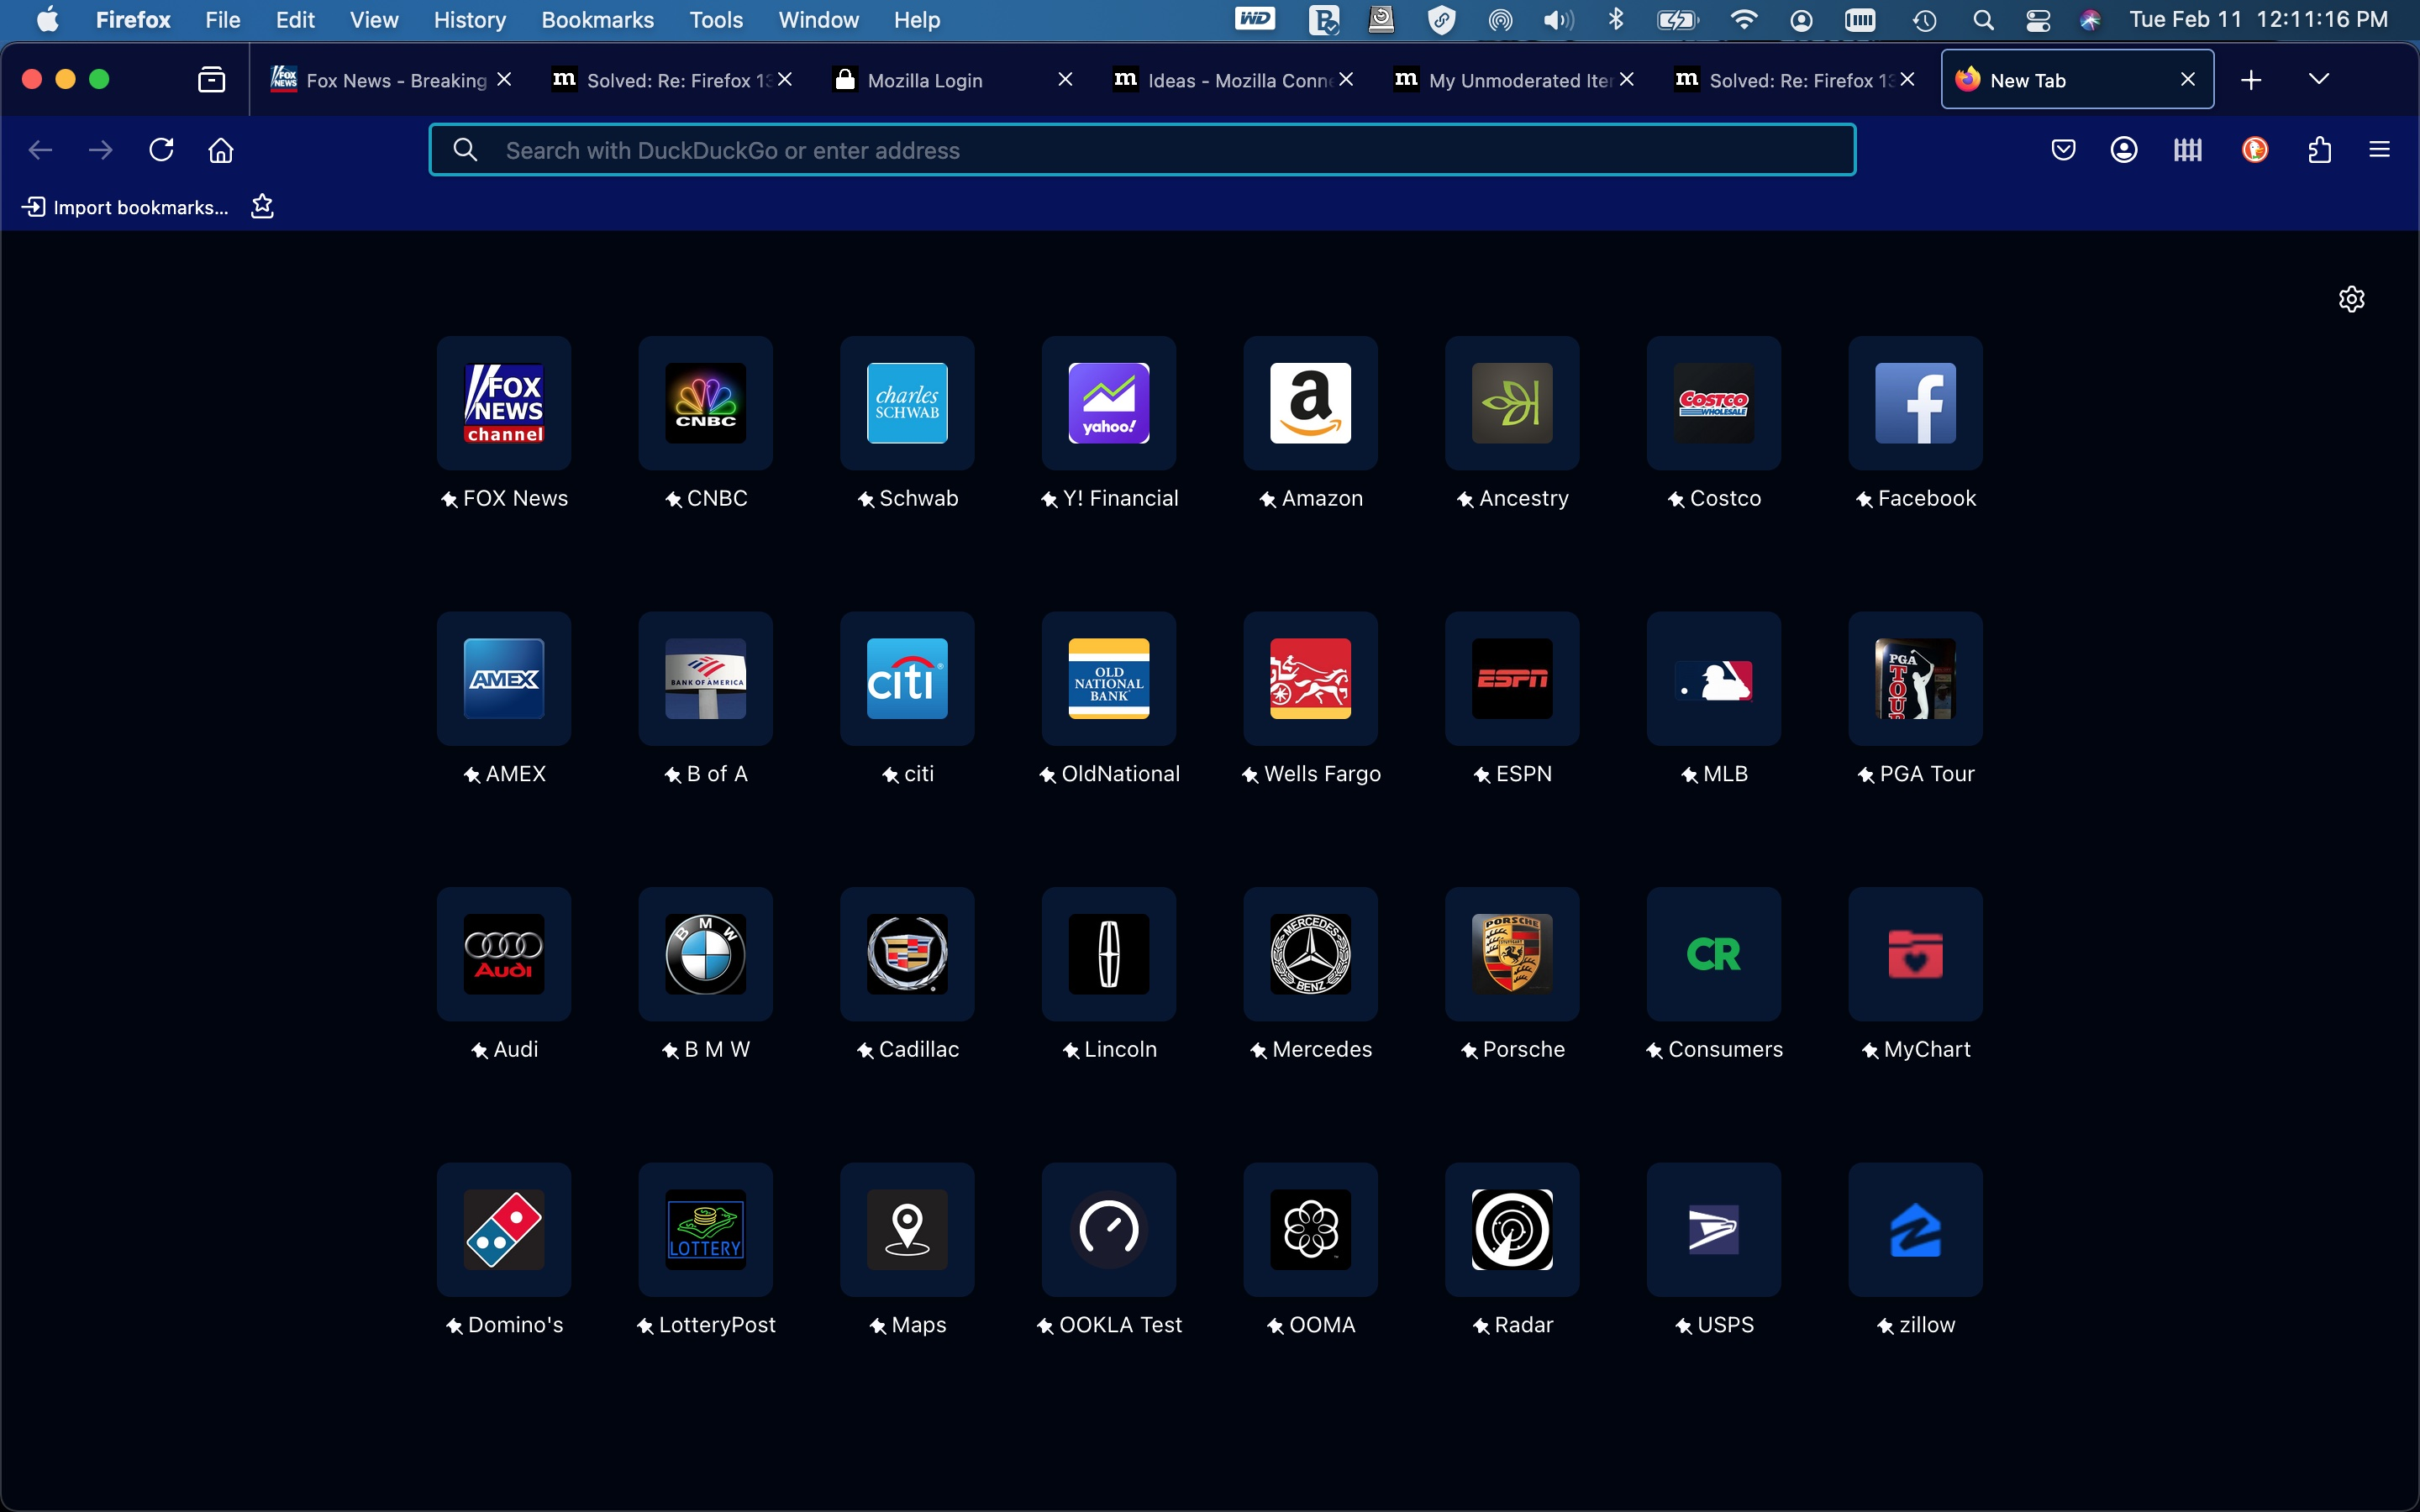Open the FOX News shortcut tile

504,403
